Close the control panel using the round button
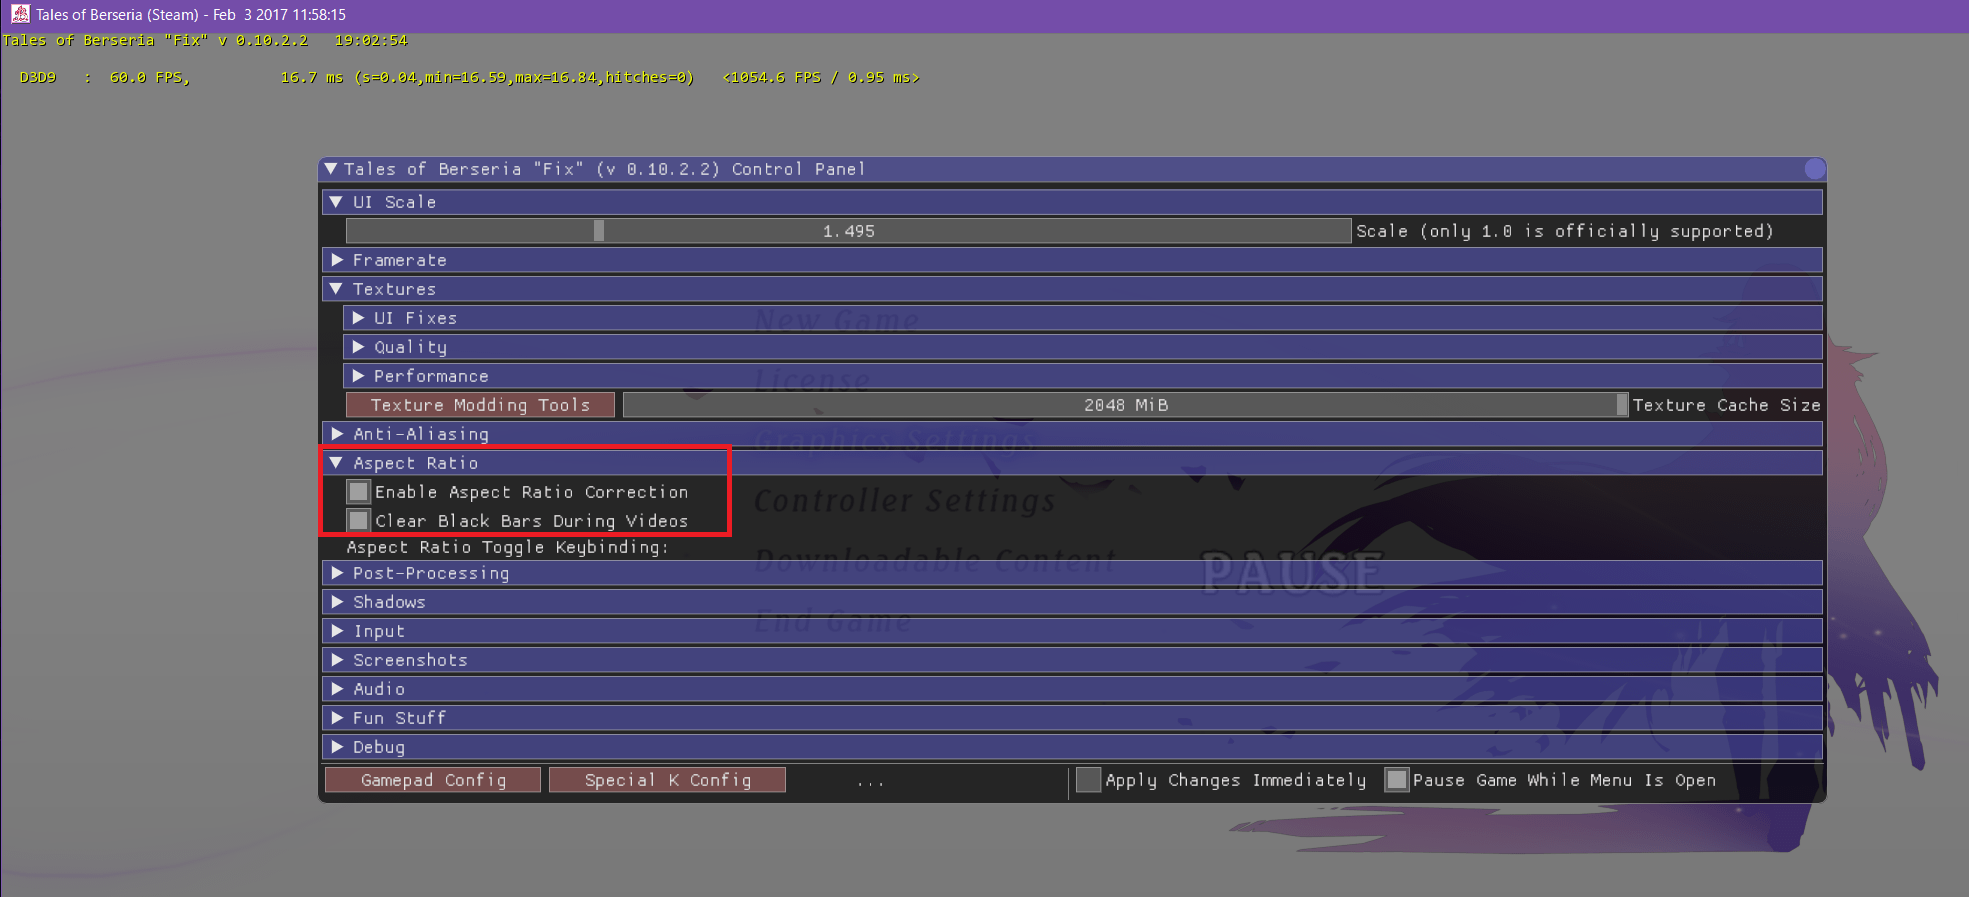 point(1815,169)
